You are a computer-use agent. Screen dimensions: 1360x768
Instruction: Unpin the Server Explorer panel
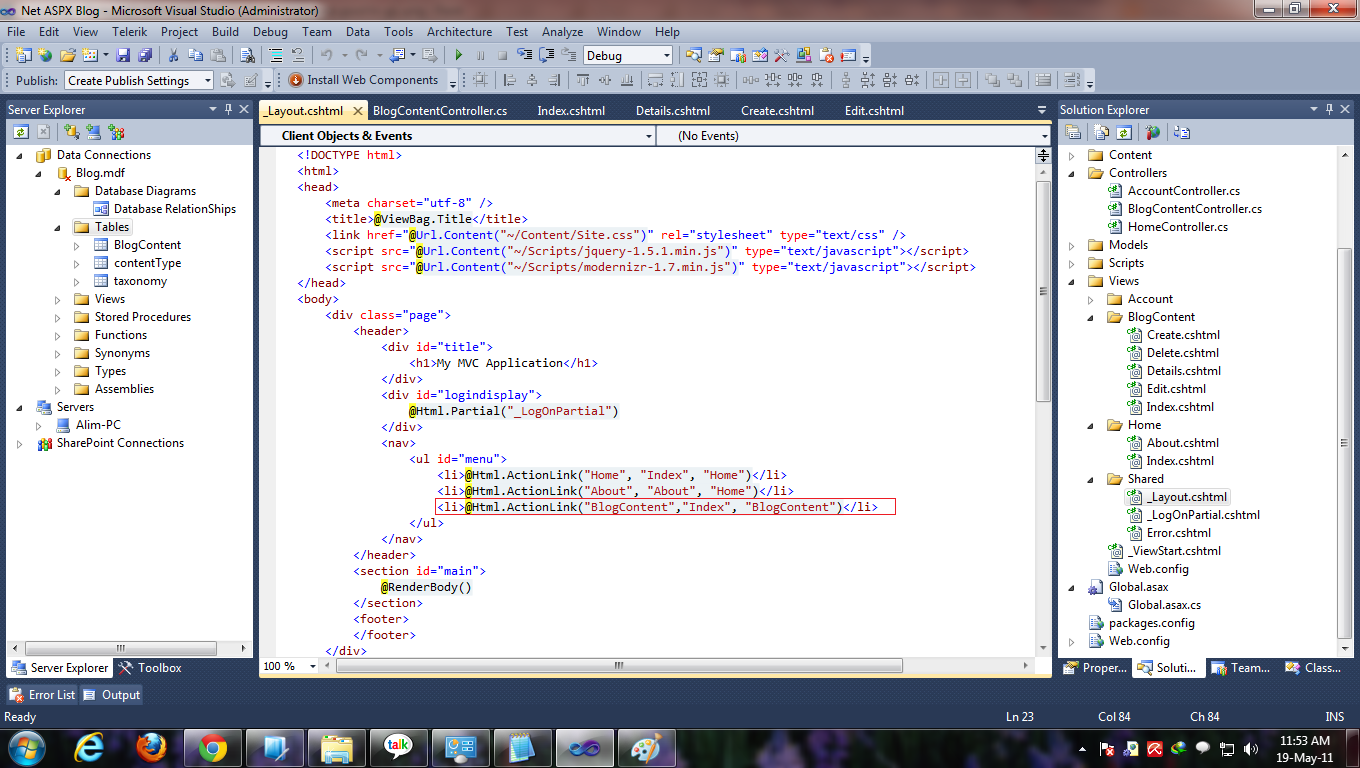point(227,109)
